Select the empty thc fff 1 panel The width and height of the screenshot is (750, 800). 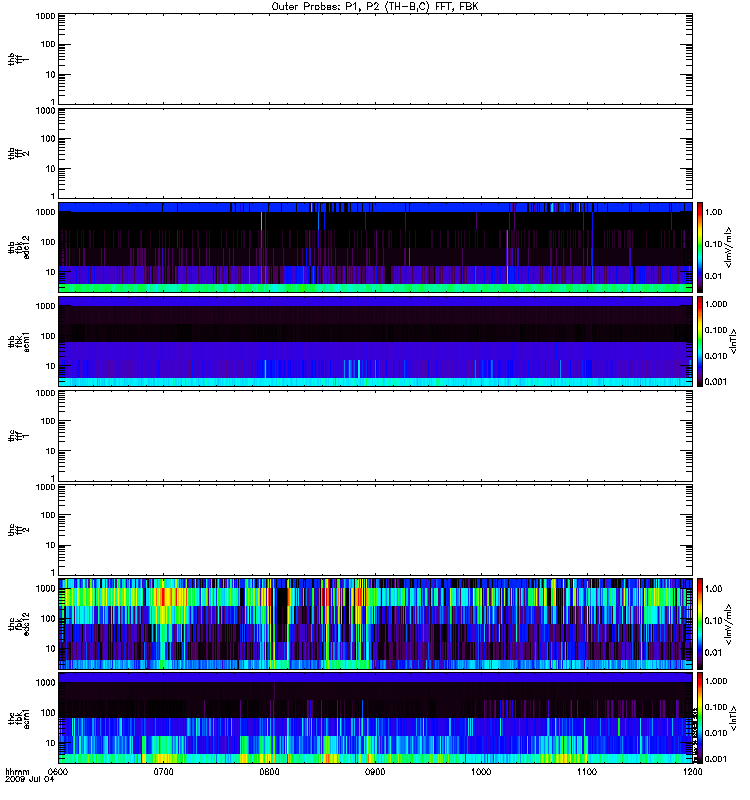(375, 436)
